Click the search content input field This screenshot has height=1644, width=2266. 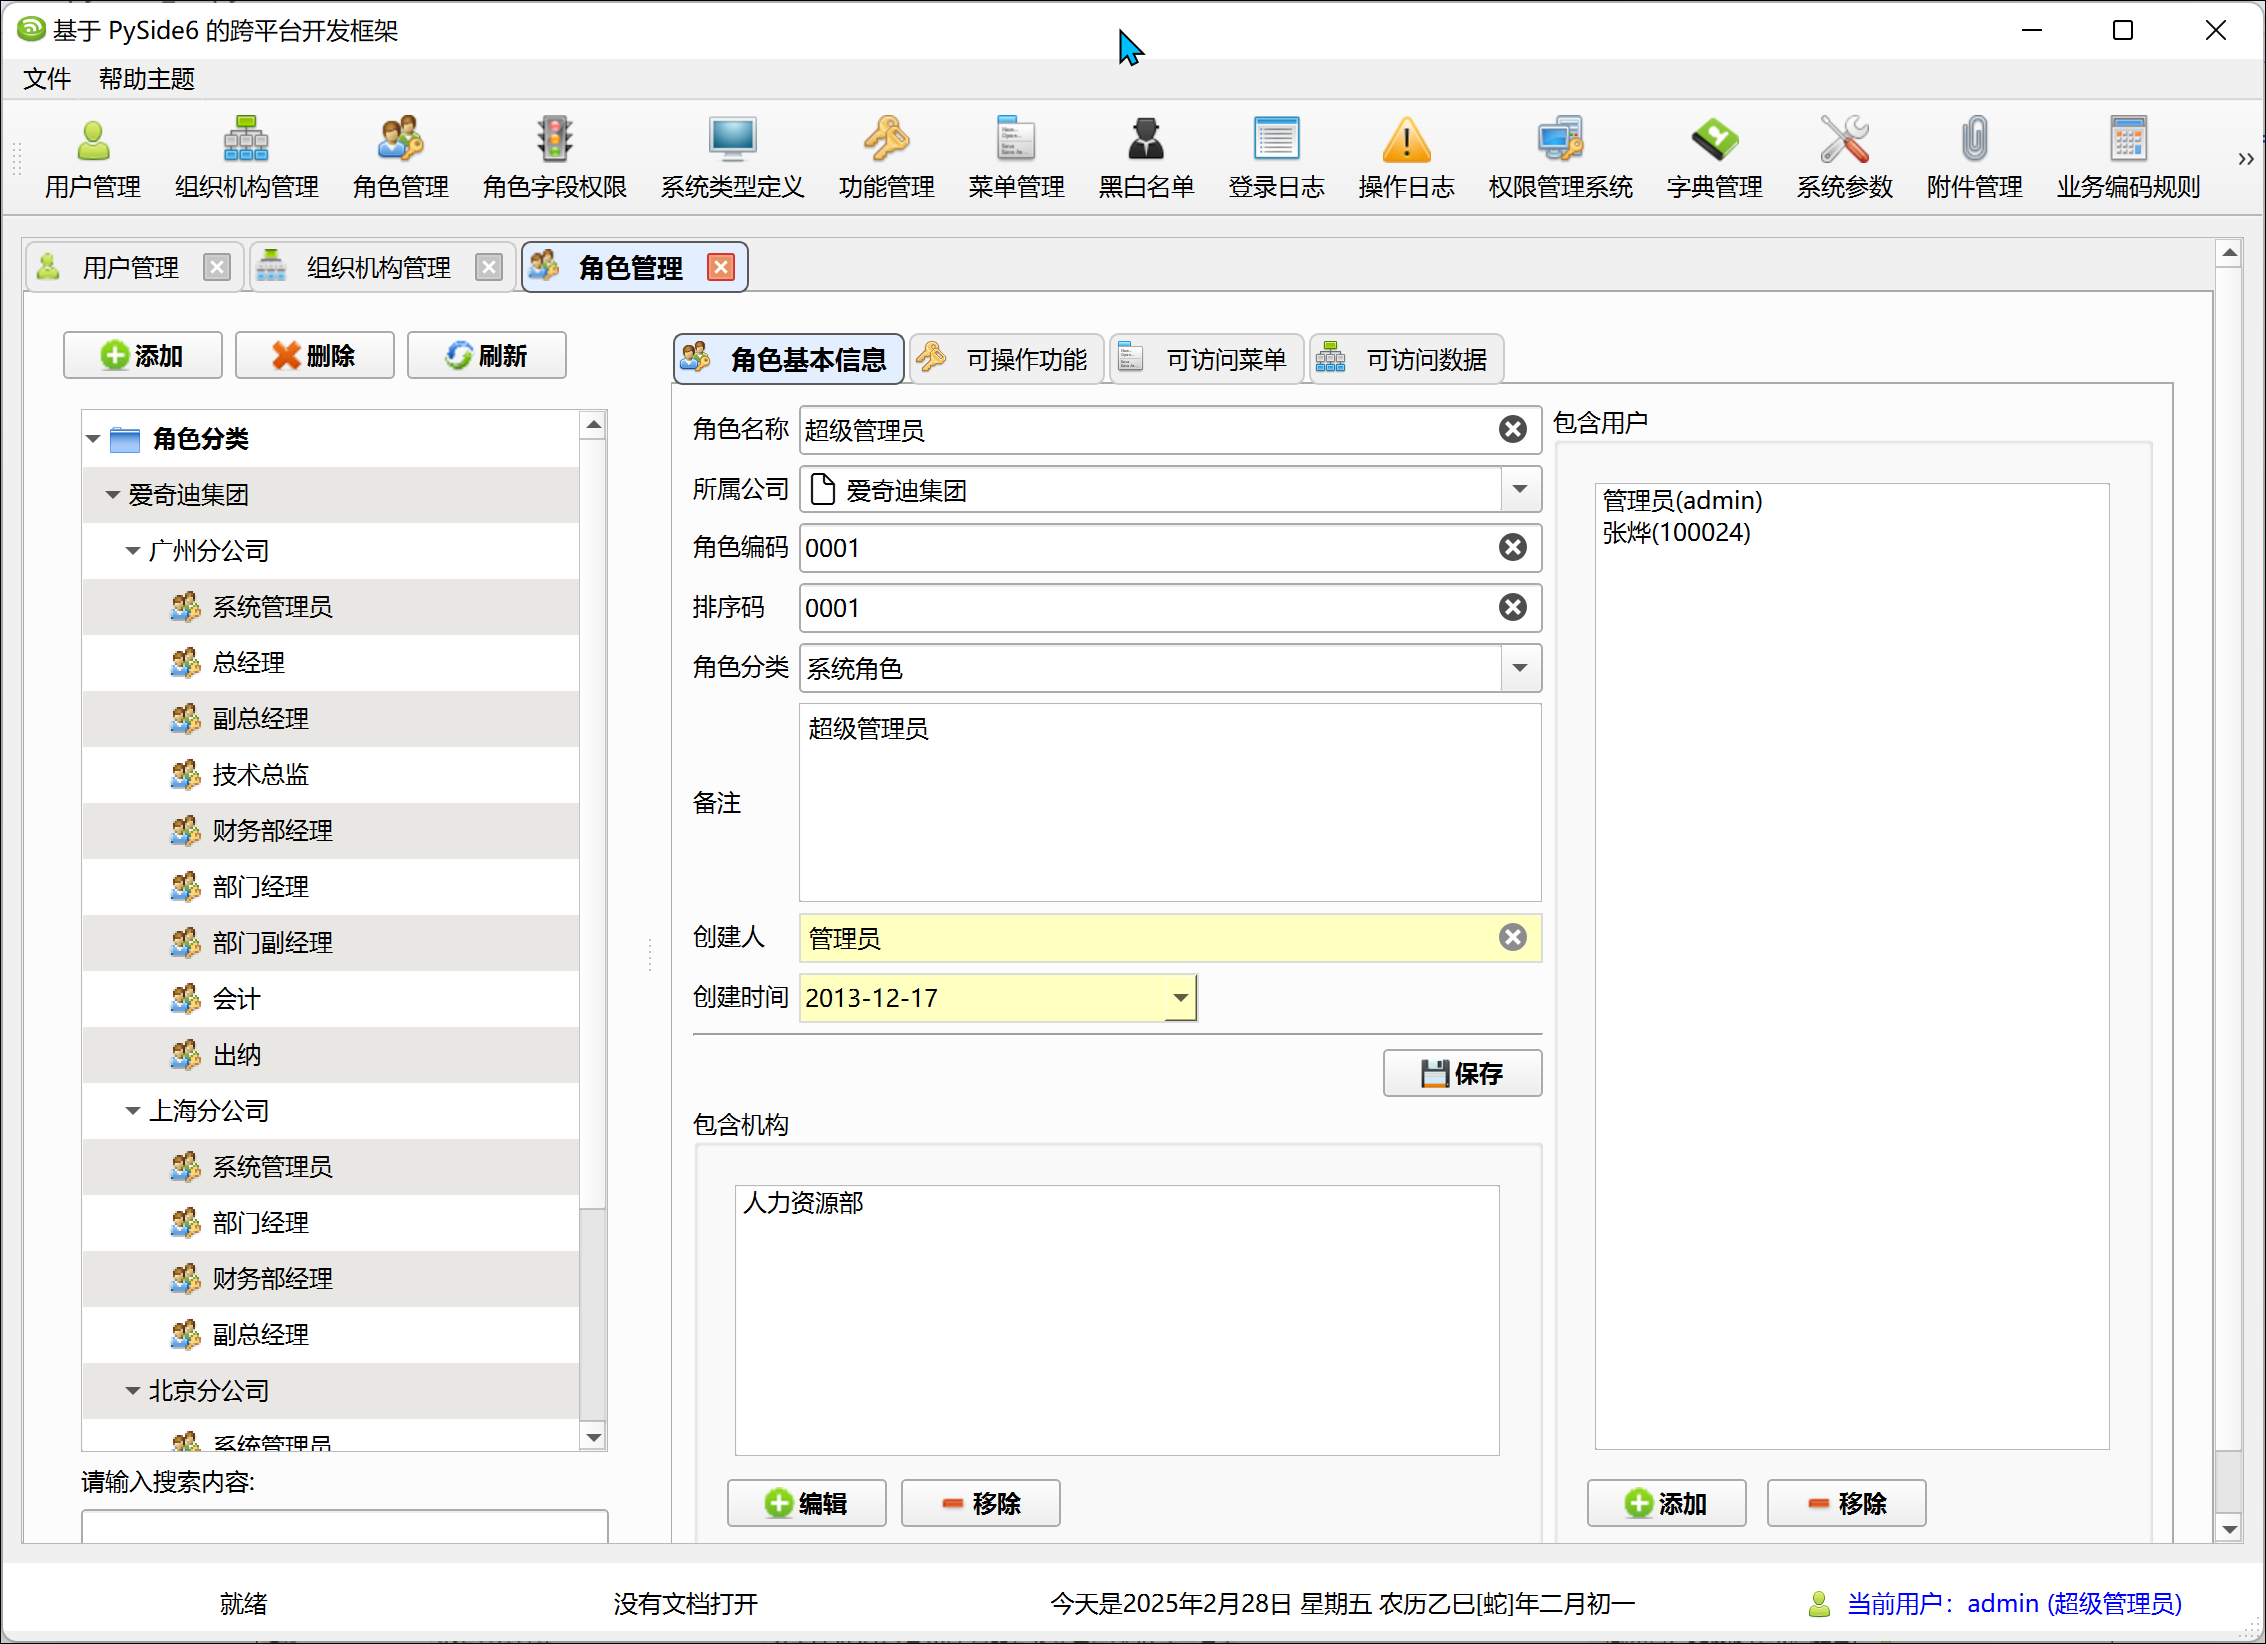(x=344, y=1526)
